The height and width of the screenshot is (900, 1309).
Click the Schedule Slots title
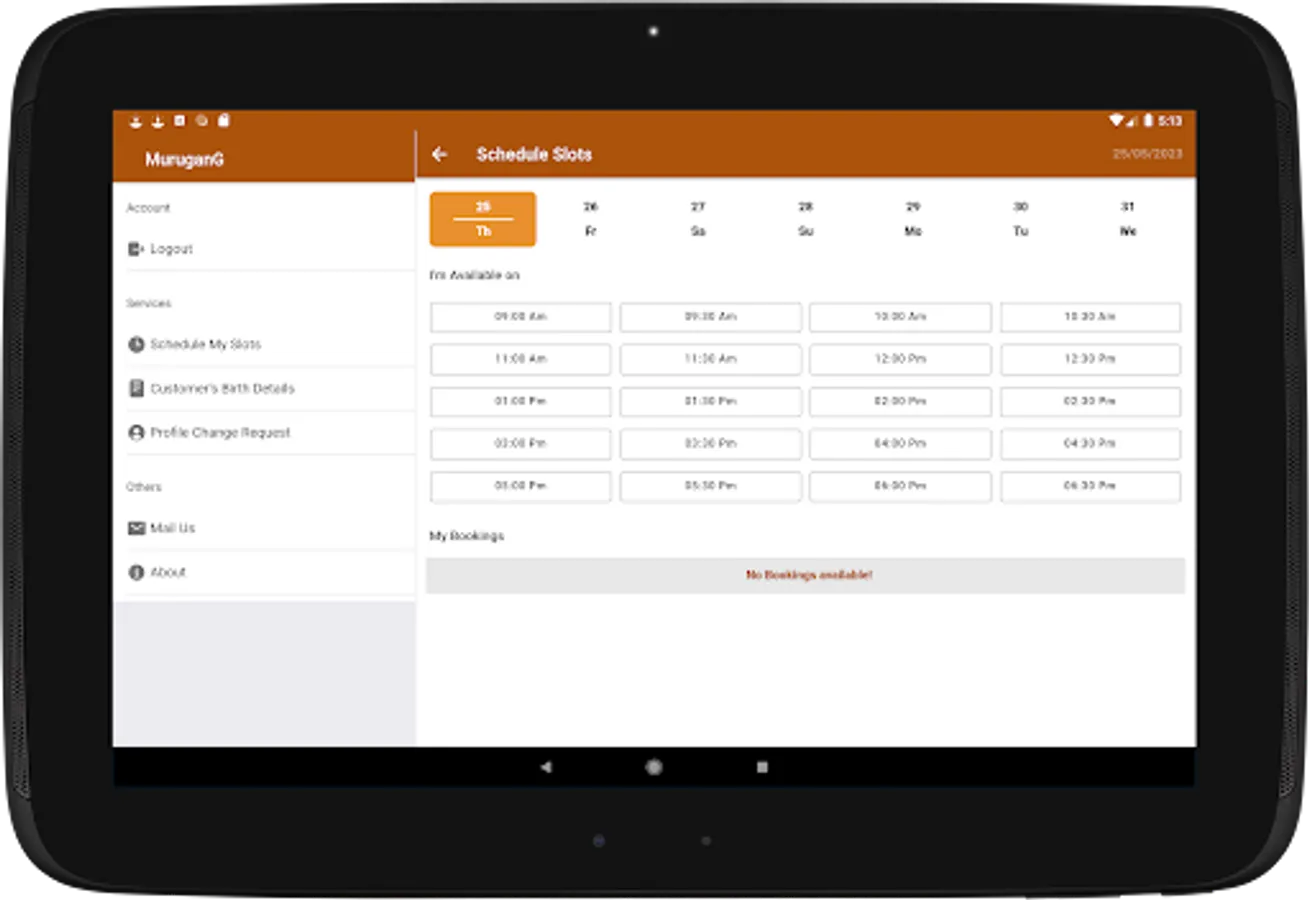coord(534,154)
